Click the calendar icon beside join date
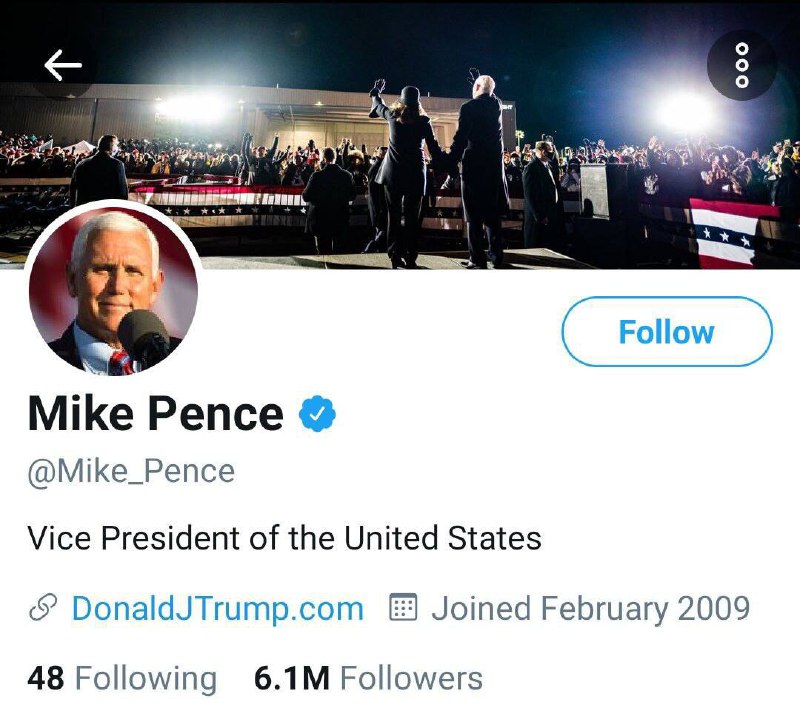 [402, 608]
